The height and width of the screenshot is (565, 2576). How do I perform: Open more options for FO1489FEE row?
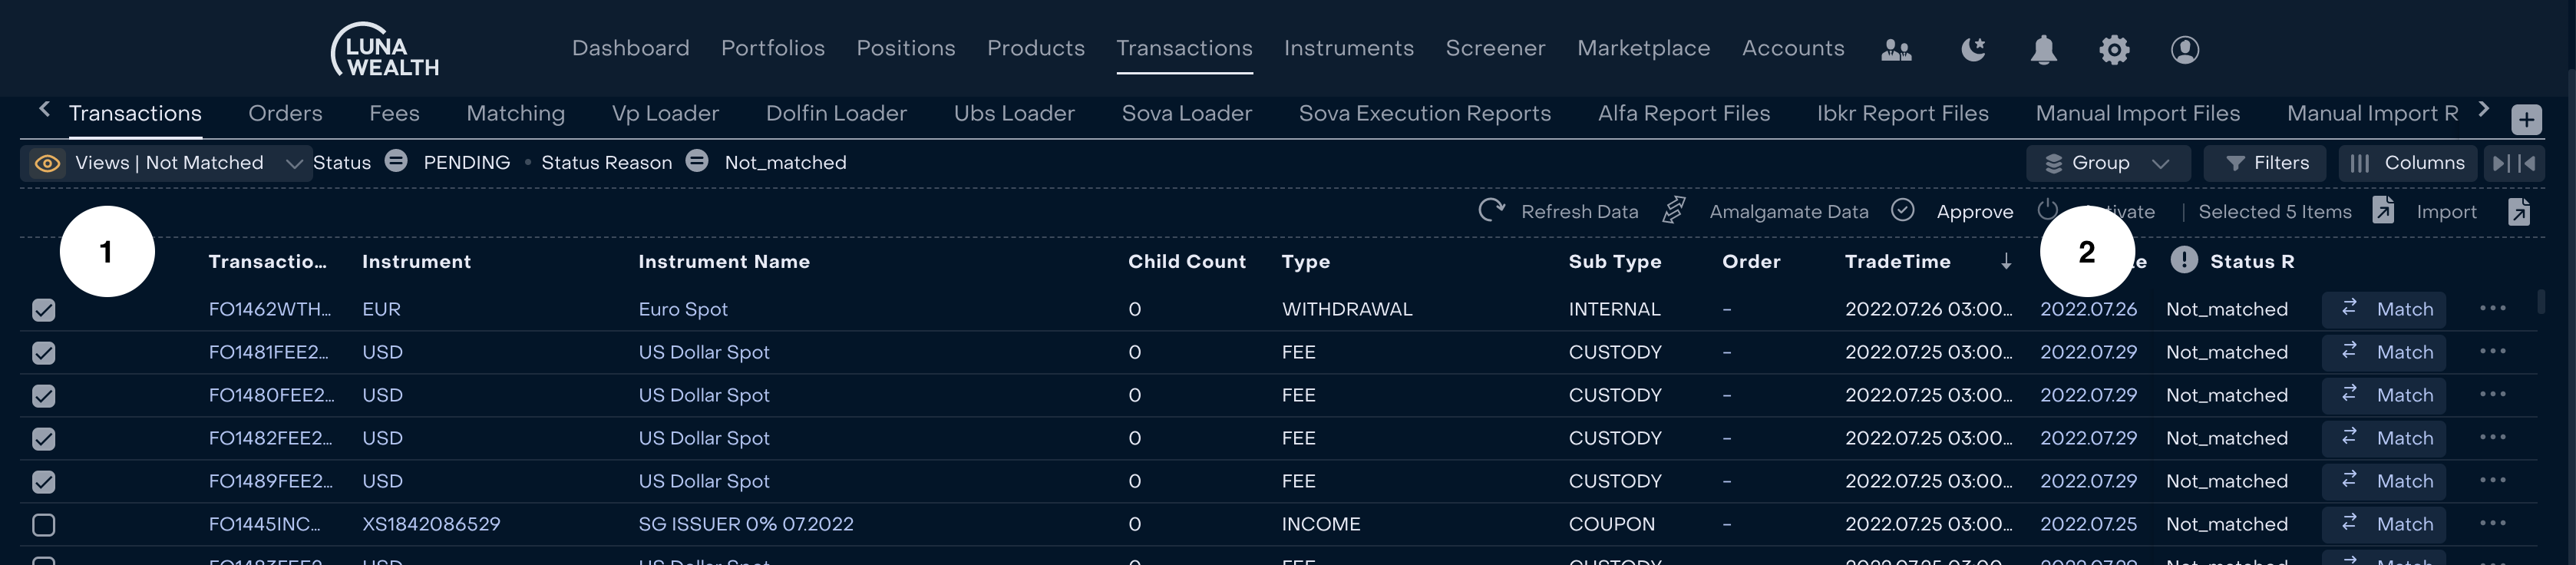coord(2492,480)
